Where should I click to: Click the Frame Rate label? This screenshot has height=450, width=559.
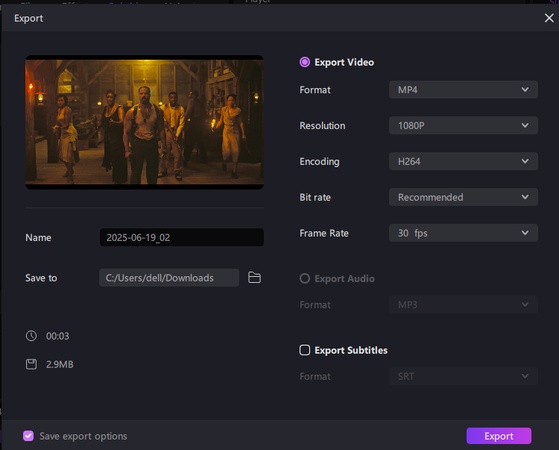click(x=324, y=233)
